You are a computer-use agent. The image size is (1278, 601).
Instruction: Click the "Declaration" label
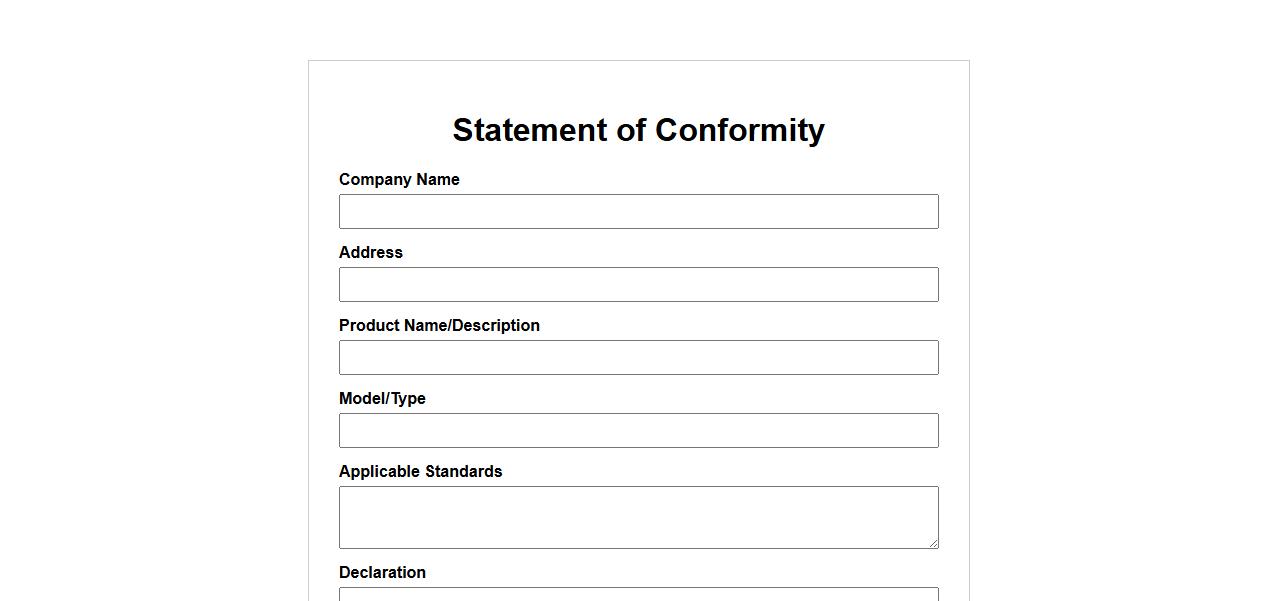(x=382, y=573)
